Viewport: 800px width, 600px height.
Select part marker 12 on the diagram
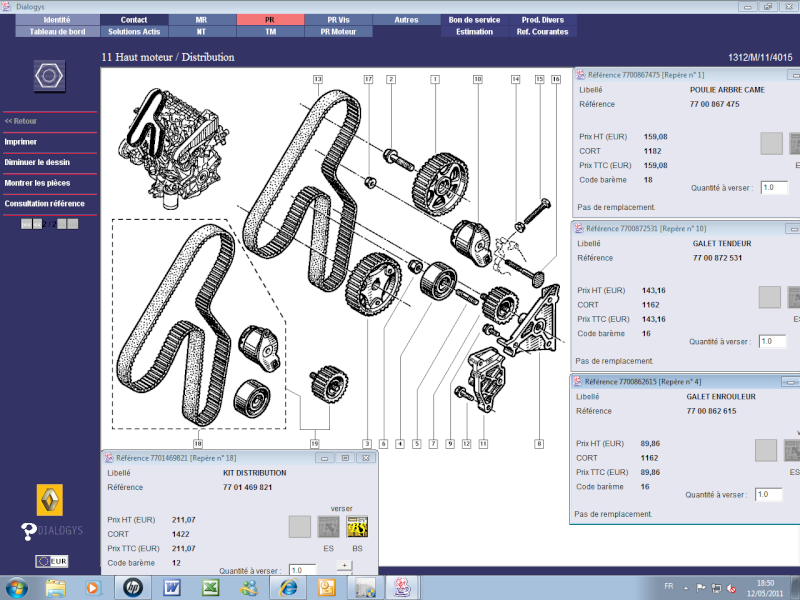click(466, 444)
